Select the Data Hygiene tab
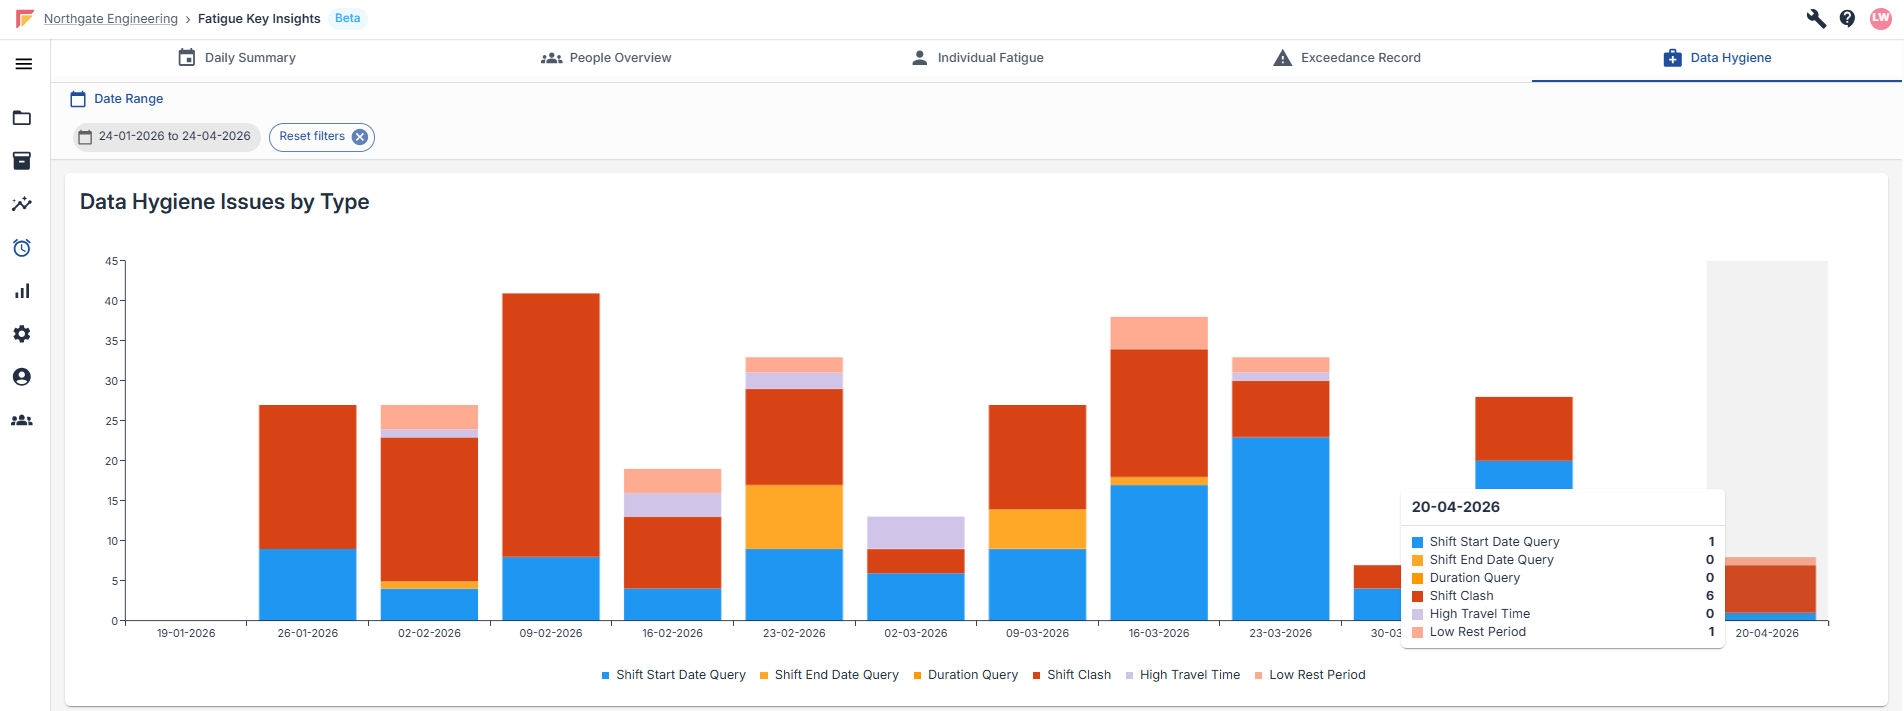Image resolution: width=1904 pixels, height=711 pixels. tap(1717, 58)
